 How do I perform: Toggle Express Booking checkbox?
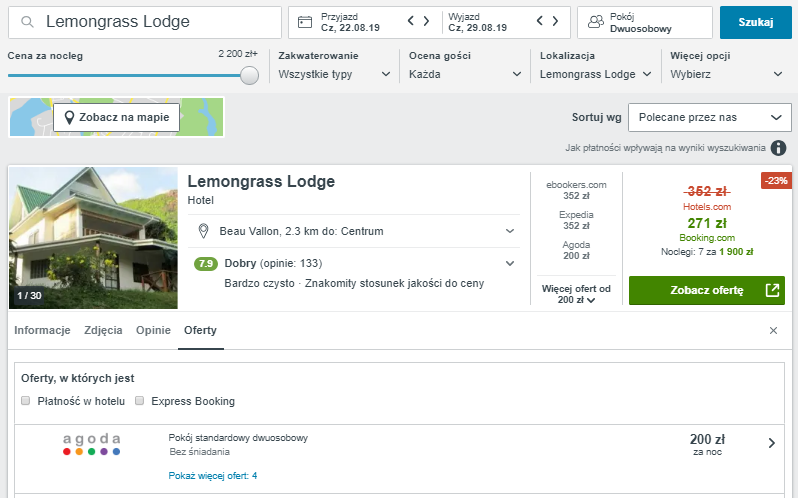pos(139,401)
